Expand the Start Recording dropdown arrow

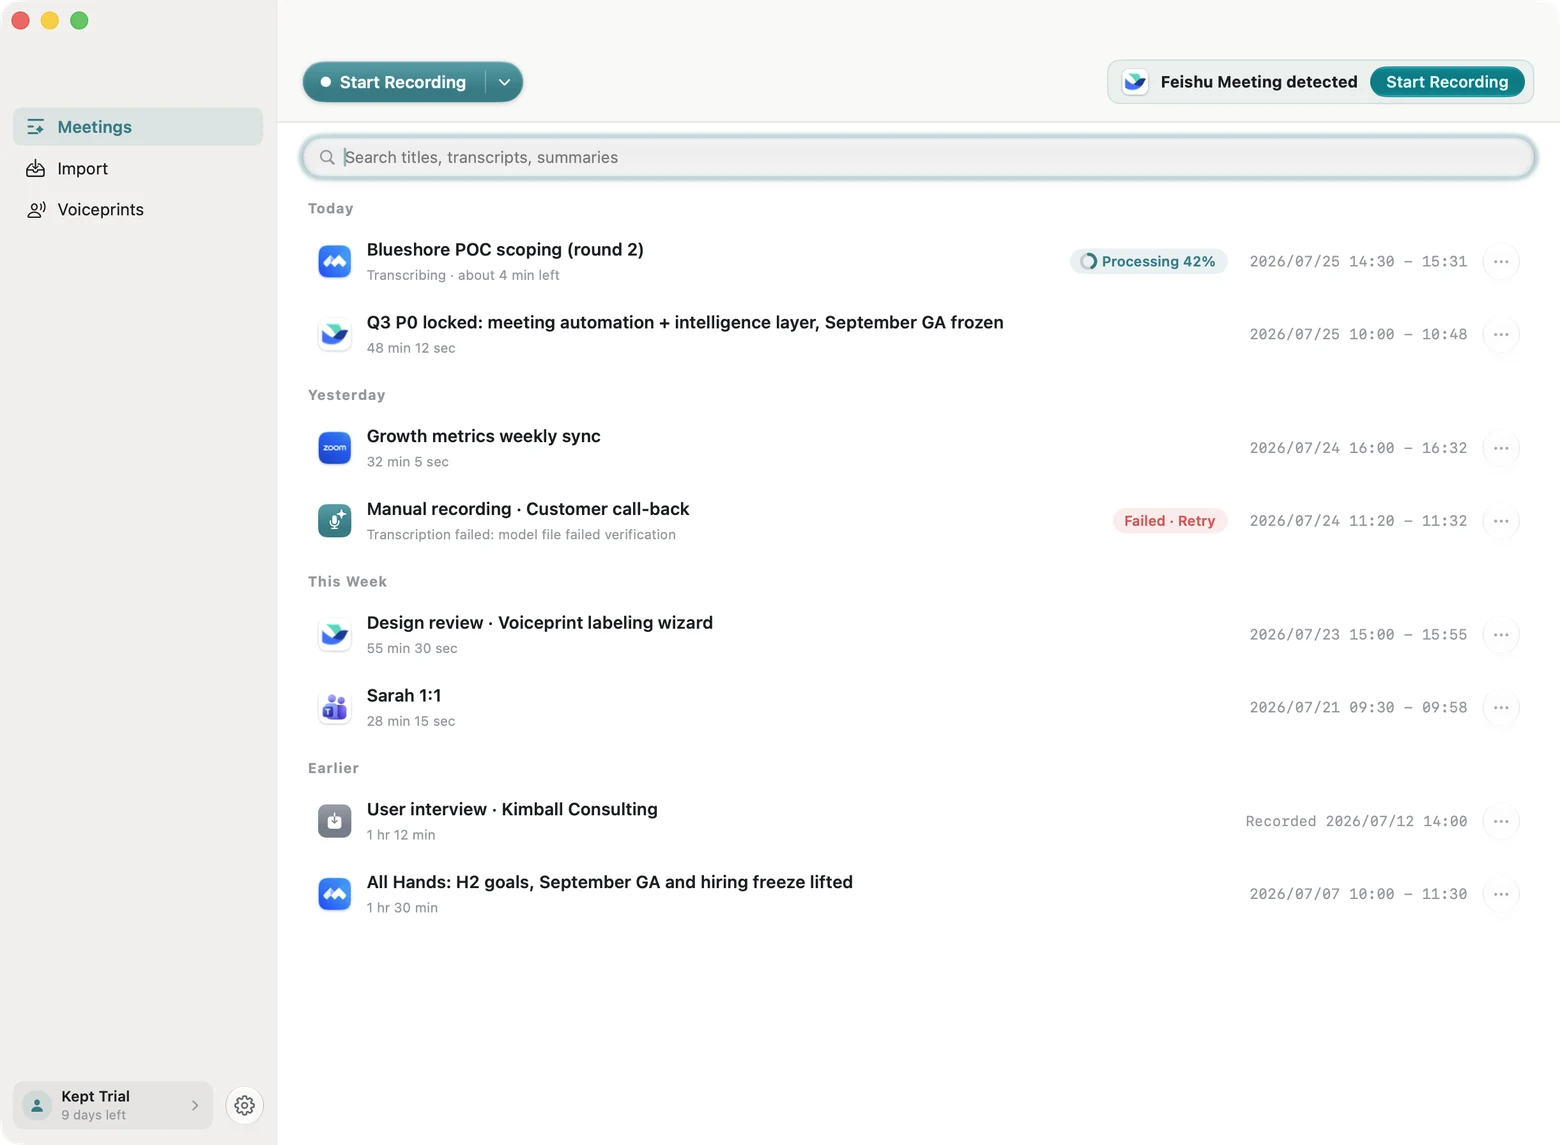coord(504,82)
